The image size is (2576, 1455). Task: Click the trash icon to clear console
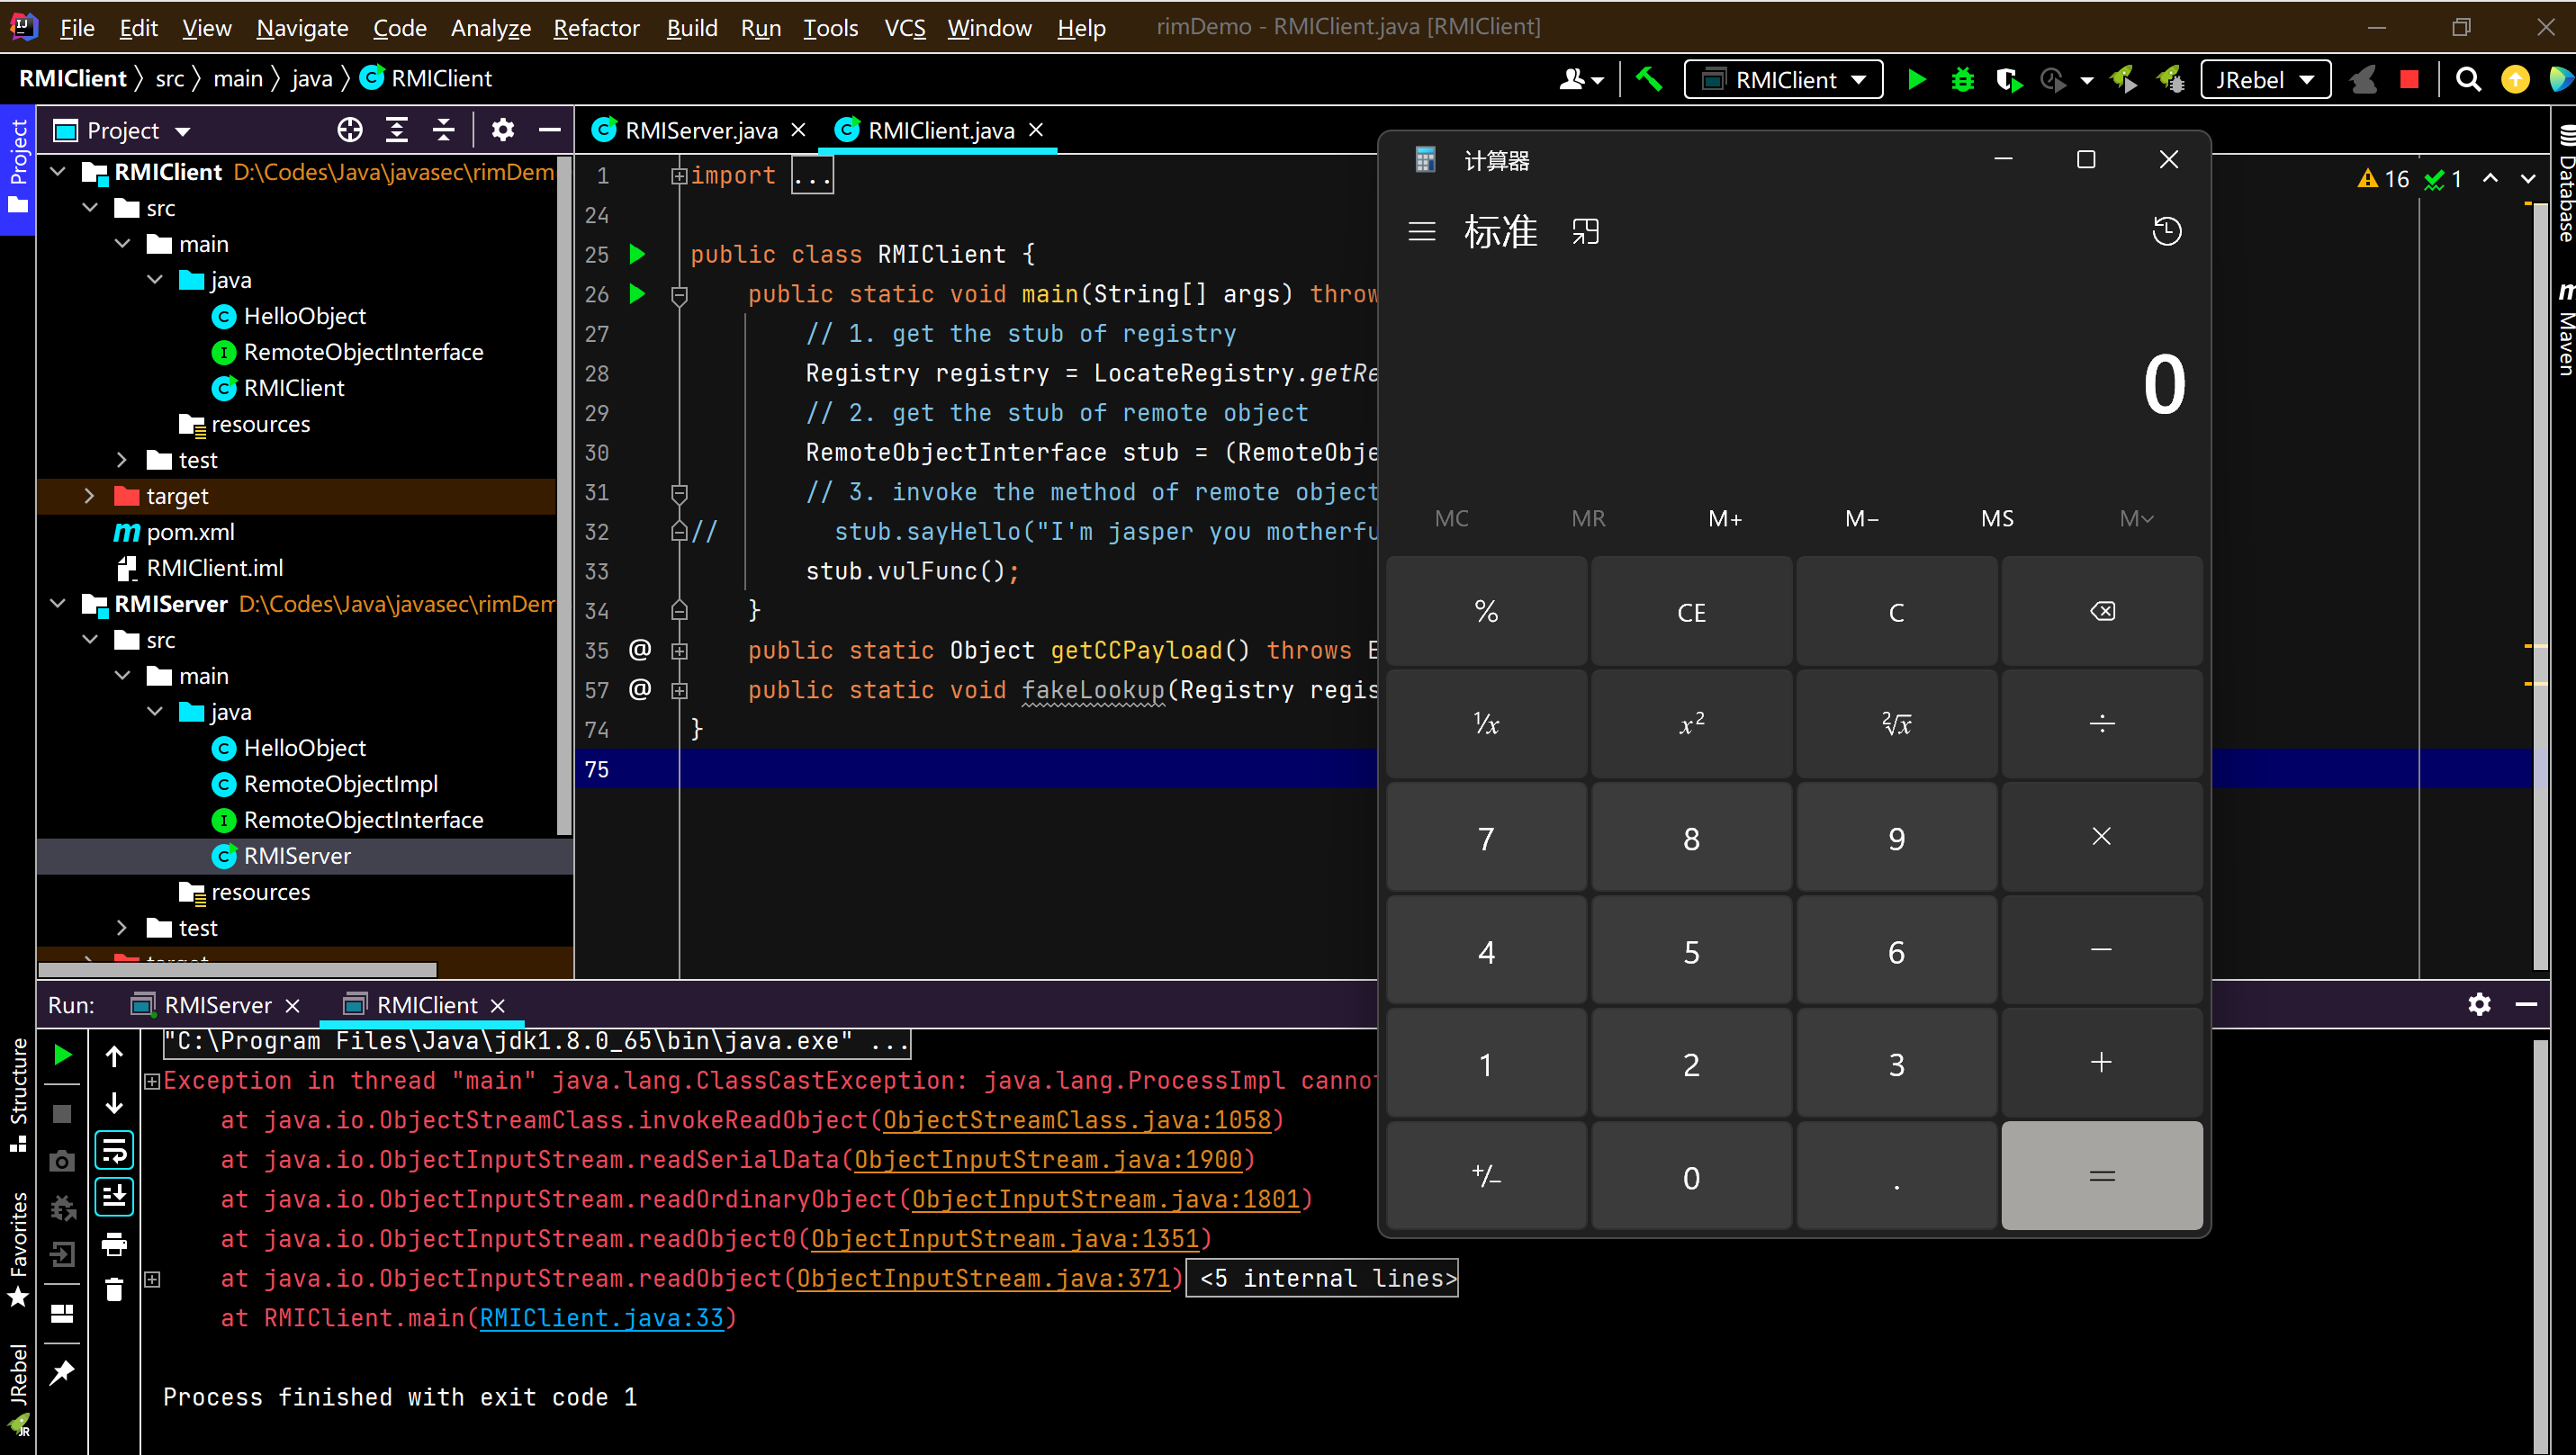(x=114, y=1290)
